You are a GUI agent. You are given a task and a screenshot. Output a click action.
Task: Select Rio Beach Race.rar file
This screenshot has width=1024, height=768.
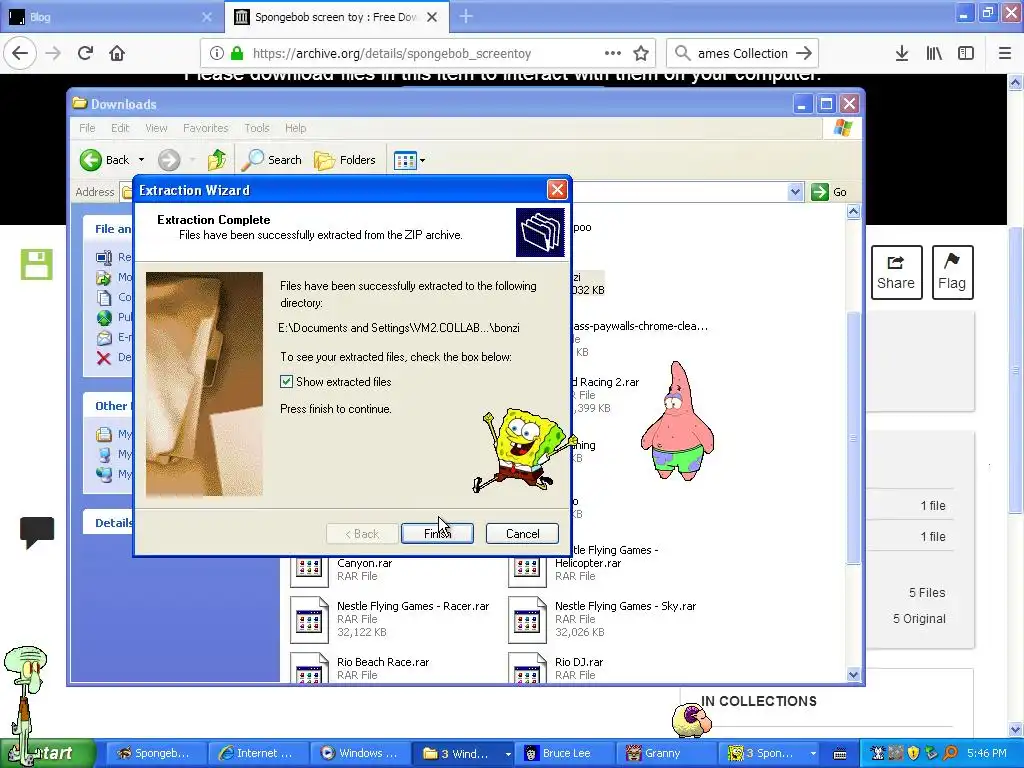tap(360, 667)
